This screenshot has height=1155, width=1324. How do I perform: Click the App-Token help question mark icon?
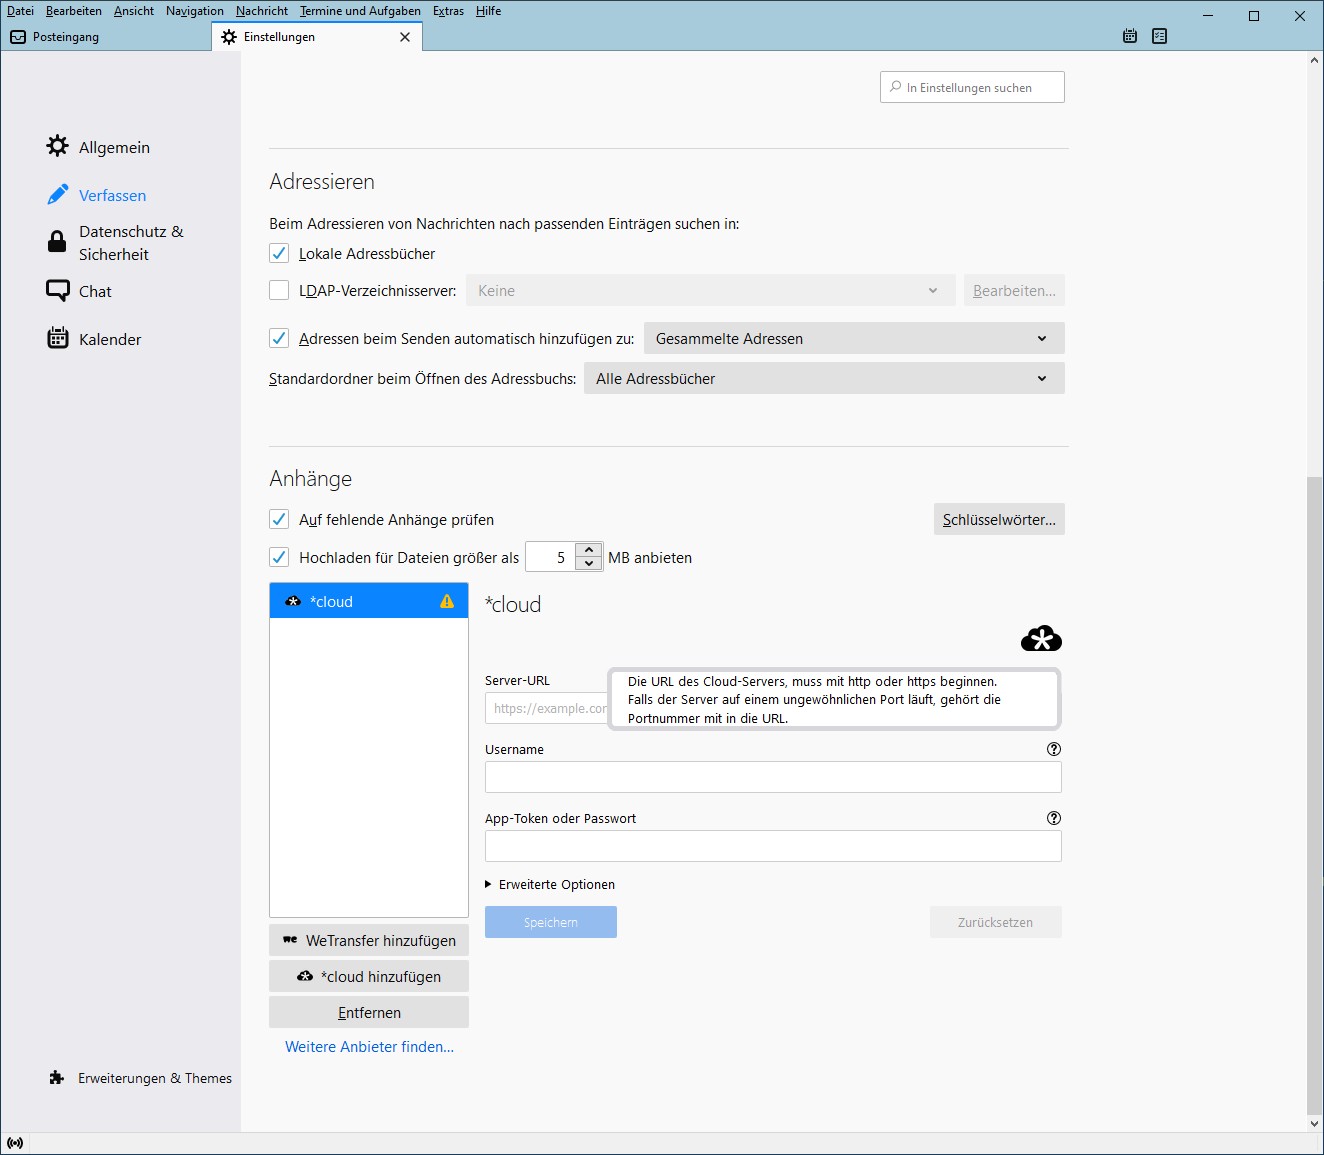click(1053, 818)
